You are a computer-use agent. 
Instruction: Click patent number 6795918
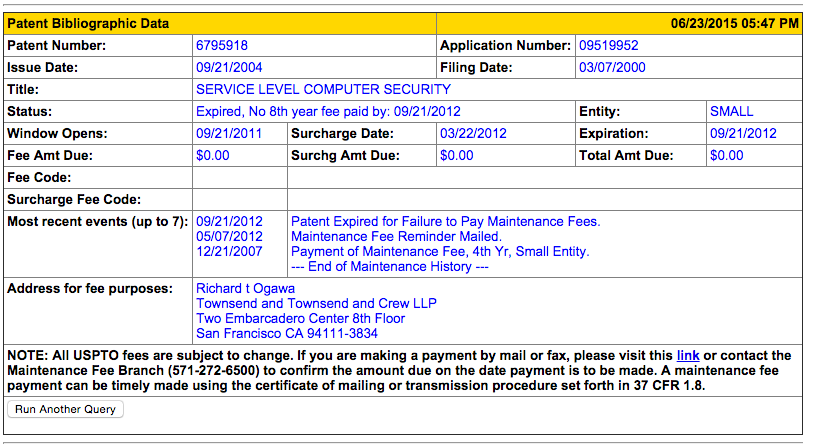(x=222, y=45)
